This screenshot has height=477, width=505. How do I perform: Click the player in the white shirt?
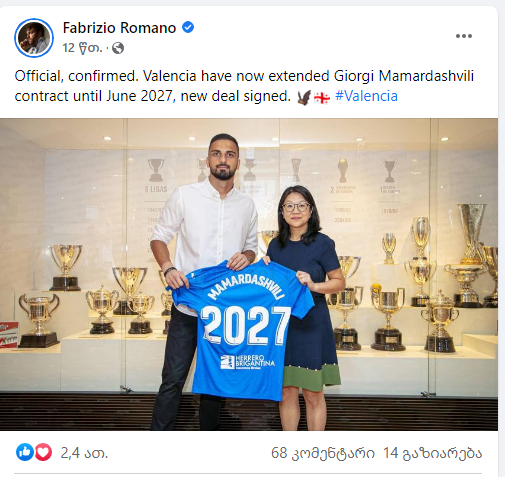[204, 282]
